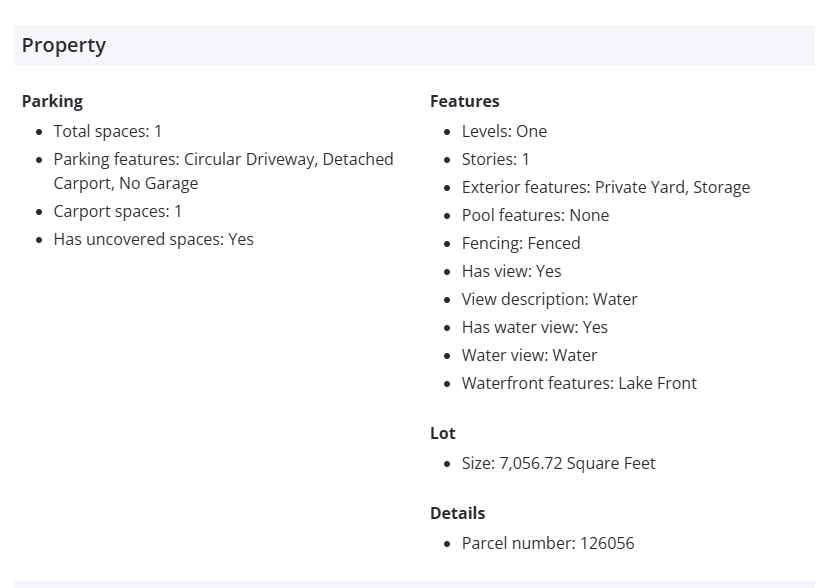
Task: Click the Parcel number: 126056 entry
Action: point(548,543)
